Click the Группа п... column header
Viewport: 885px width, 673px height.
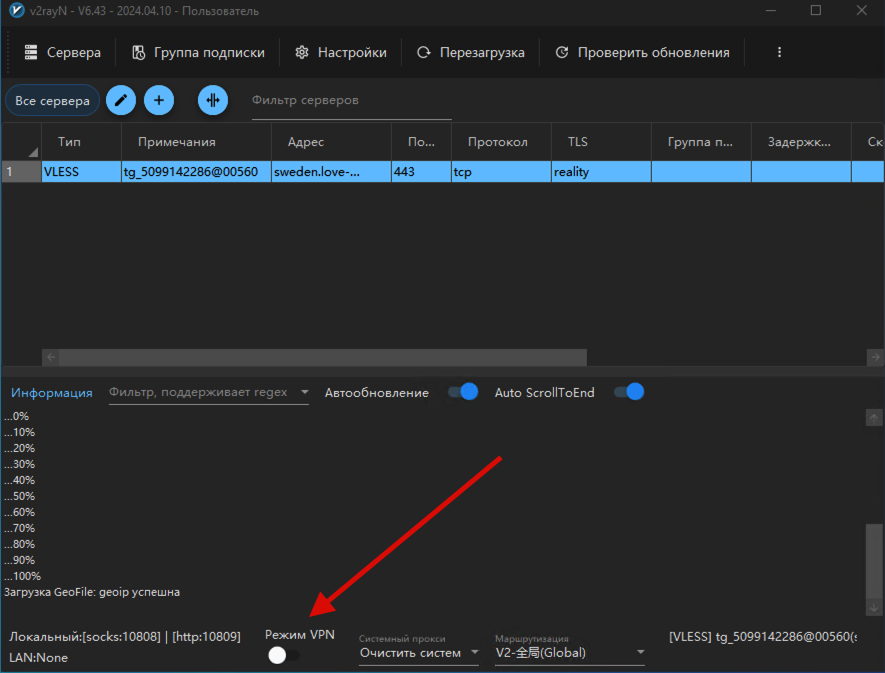coord(701,142)
